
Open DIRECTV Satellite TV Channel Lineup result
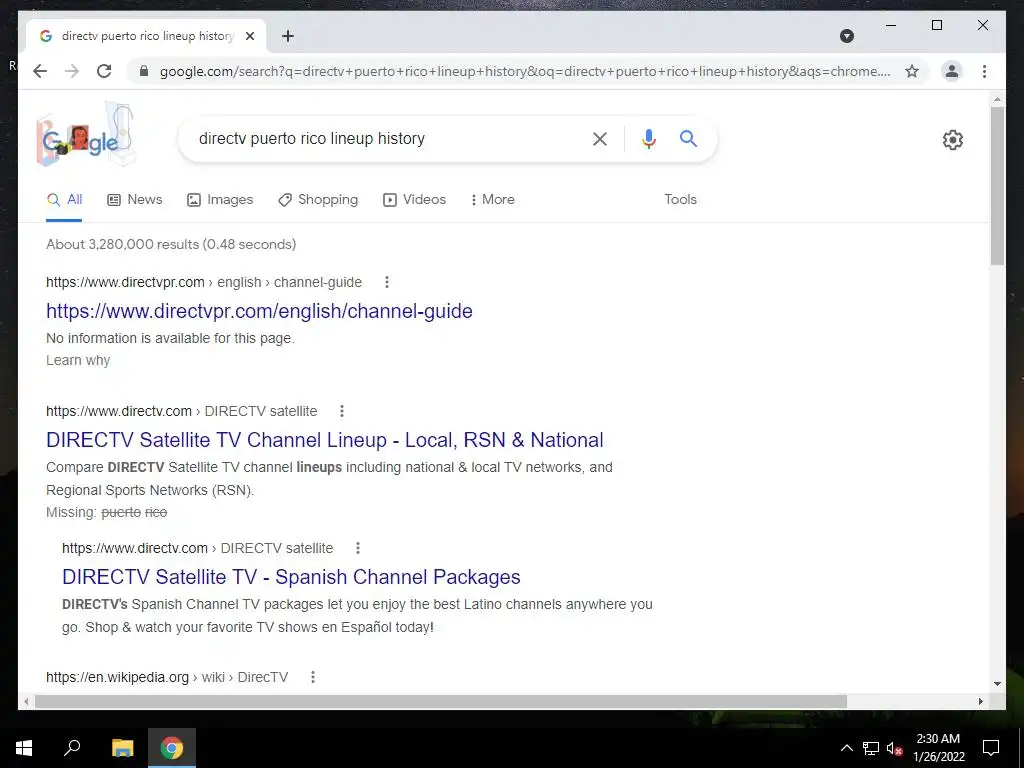pos(325,440)
